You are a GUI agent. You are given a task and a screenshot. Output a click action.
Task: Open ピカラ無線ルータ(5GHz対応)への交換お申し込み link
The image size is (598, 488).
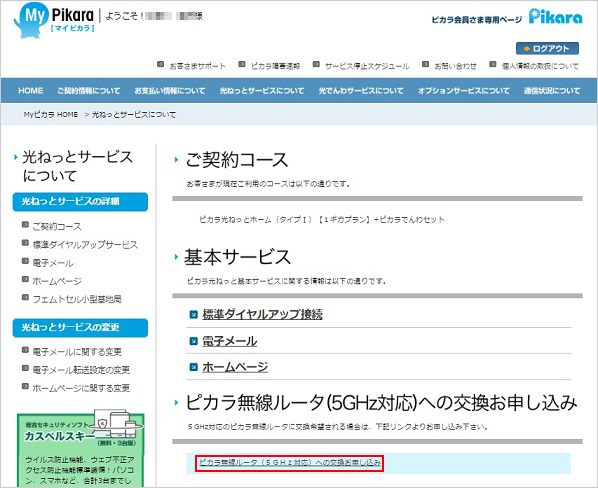290,463
